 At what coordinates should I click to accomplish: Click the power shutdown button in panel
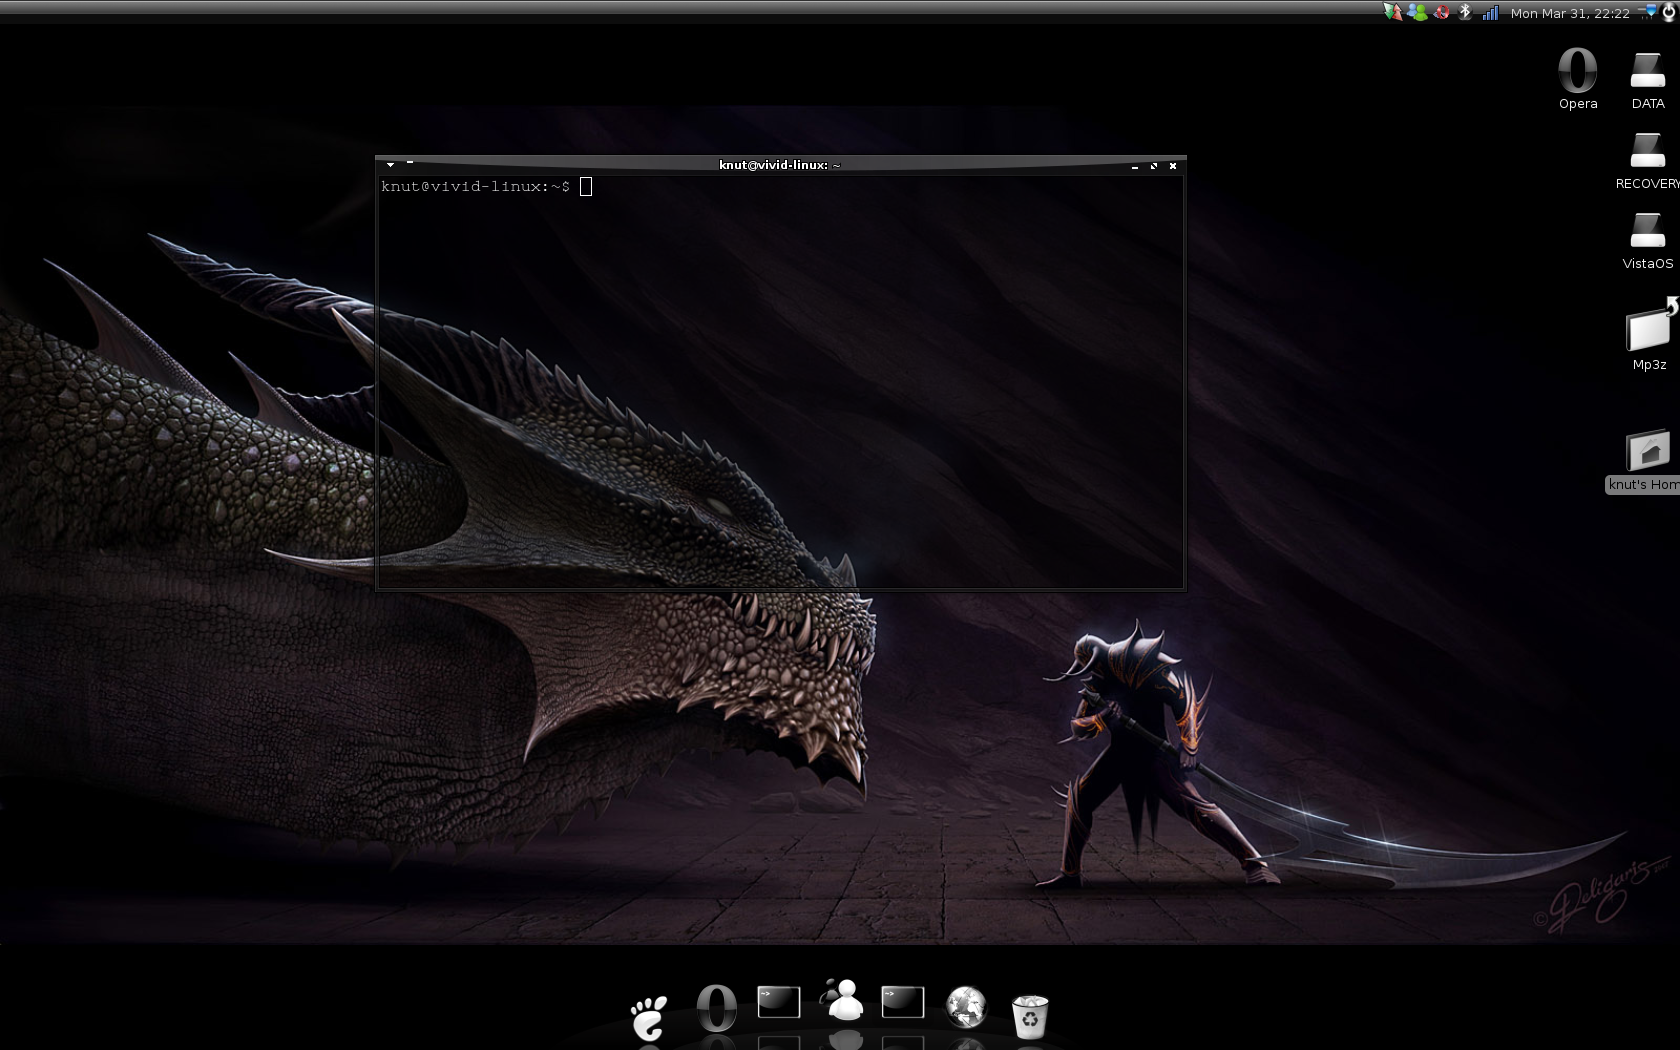tap(1669, 12)
